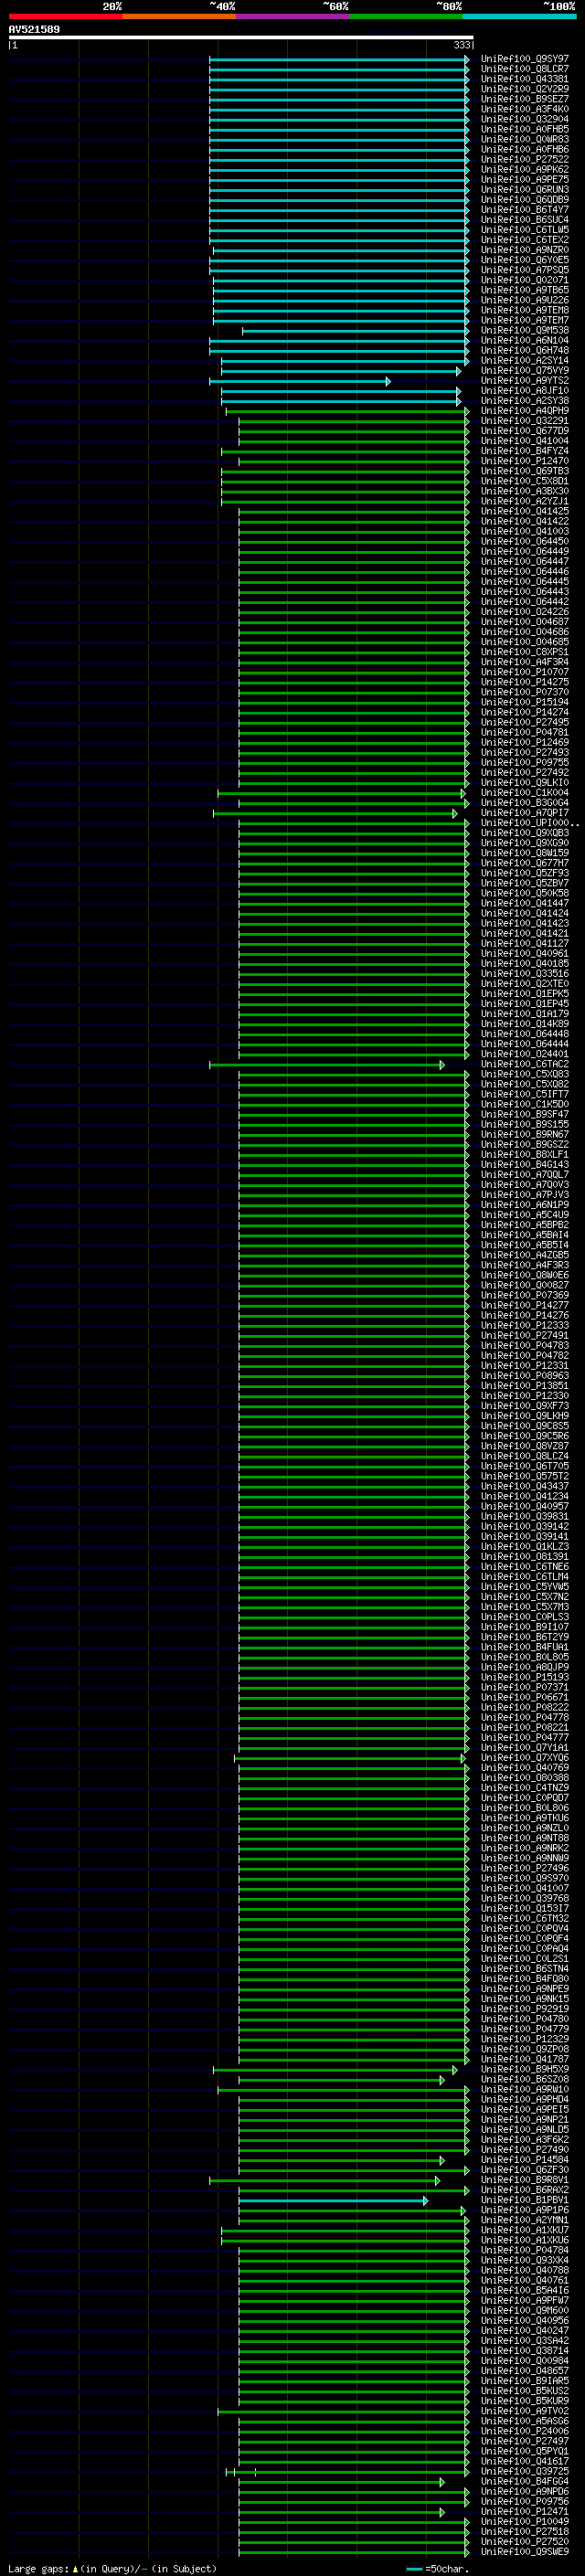Click the cyan ~100% identity legend segment
The height and width of the screenshot is (2576, 585).
[519, 16]
